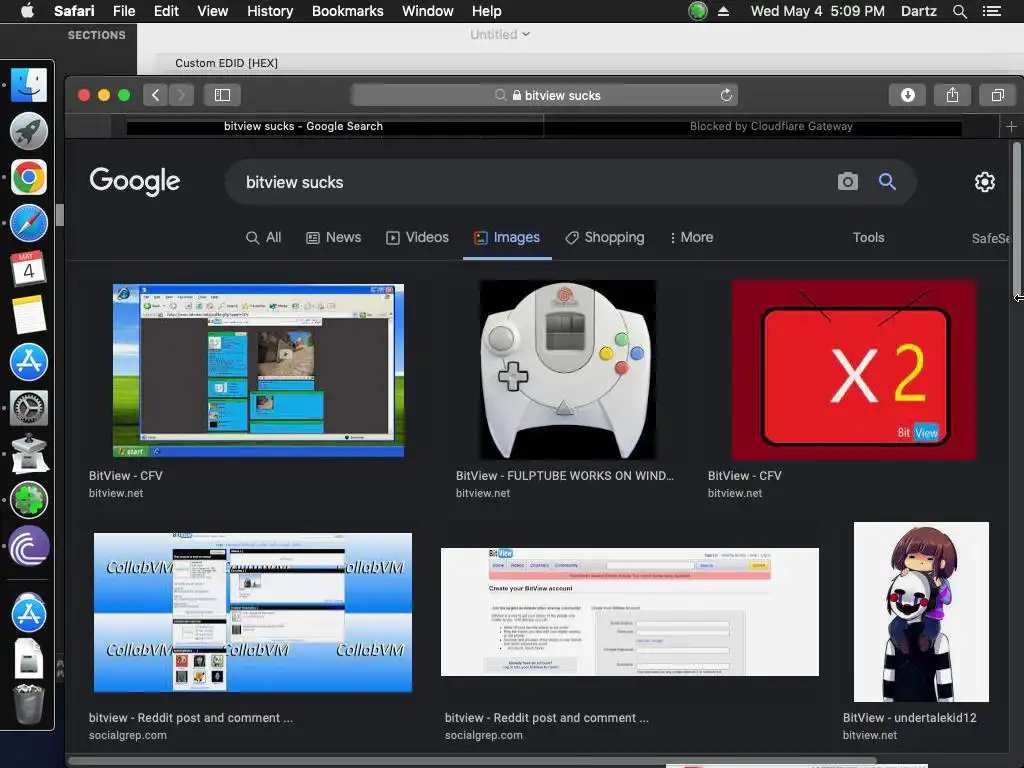Open the Windows XP BitView CFV thumbnail
Viewport: 1024px width, 768px height.
[x=259, y=370]
